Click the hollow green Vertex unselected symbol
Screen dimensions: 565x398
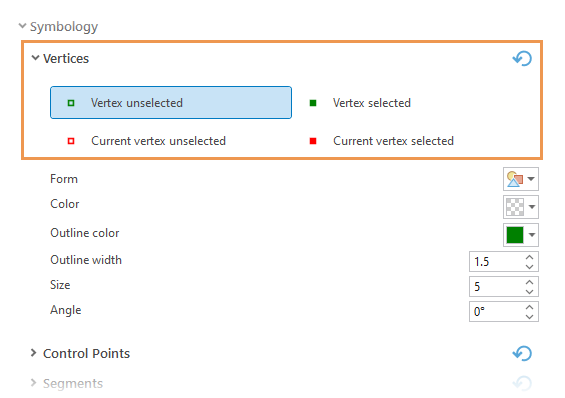(71, 103)
